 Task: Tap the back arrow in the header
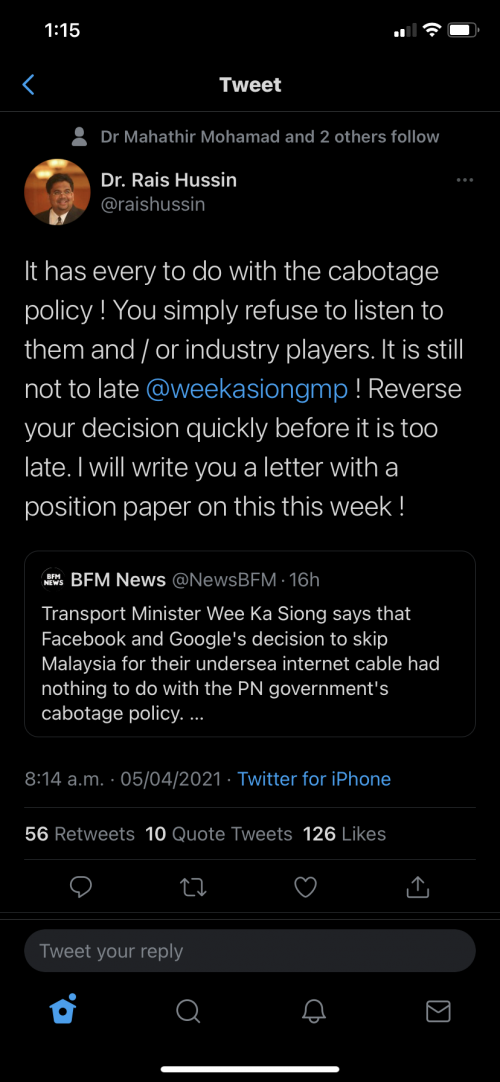(x=28, y=85)
